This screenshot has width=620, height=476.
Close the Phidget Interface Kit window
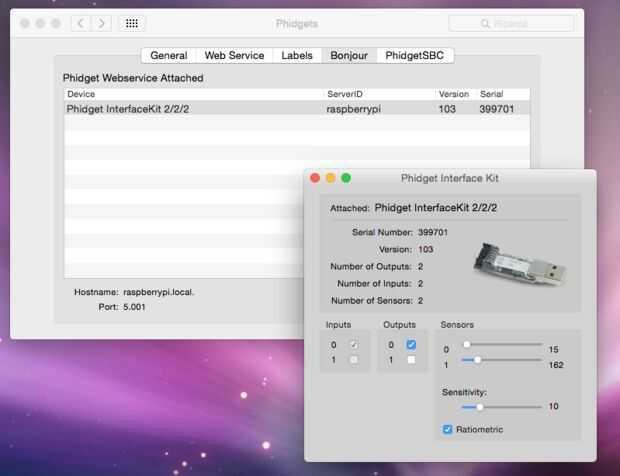(x=315, y=178)
